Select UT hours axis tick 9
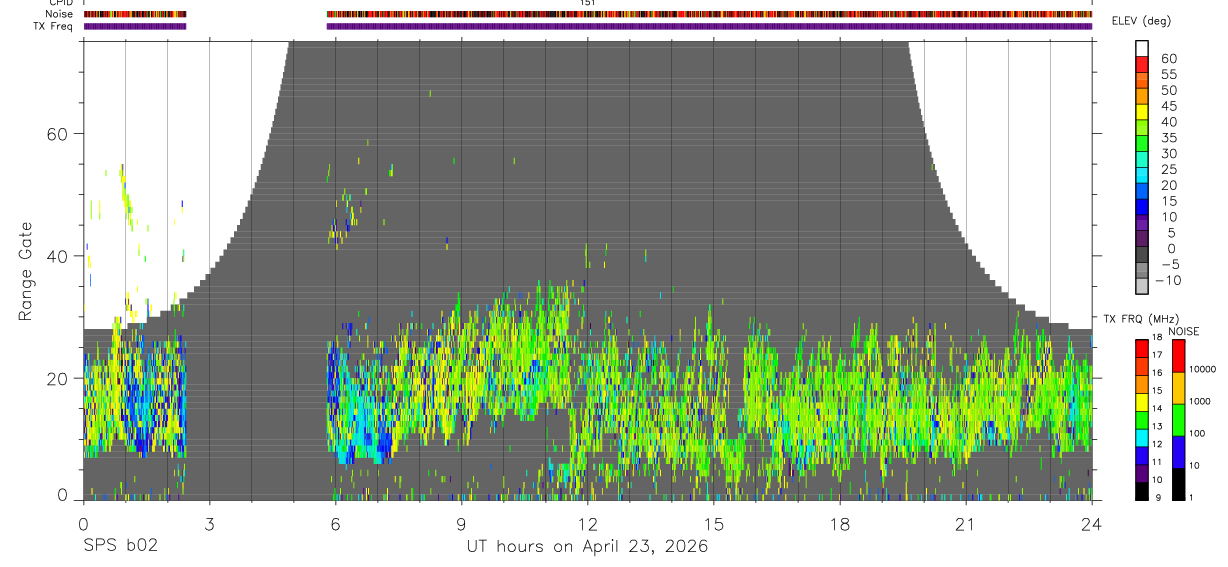The height and width of the screenshot is (567, 1228). pos(461,523)
